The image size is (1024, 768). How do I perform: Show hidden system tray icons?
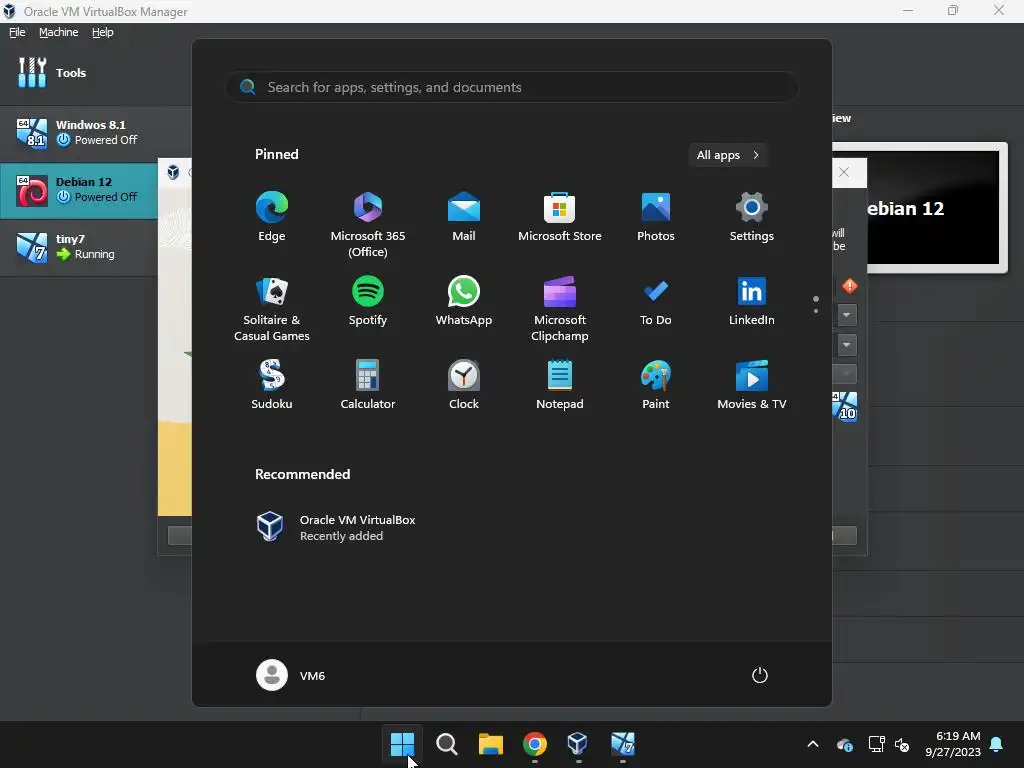(x=813, y=744)
